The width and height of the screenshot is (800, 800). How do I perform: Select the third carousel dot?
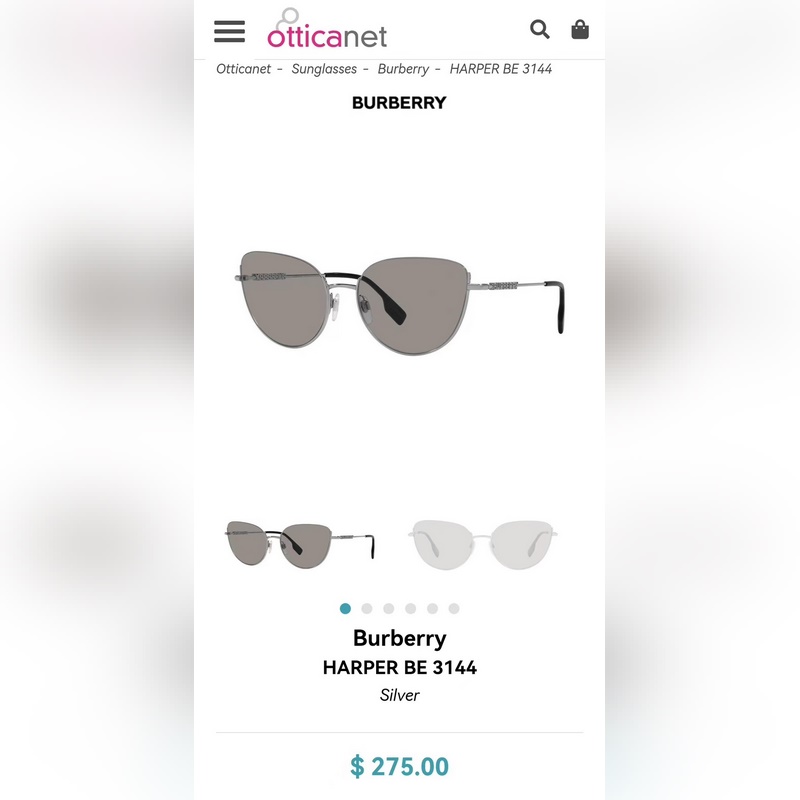coord(389,608)
